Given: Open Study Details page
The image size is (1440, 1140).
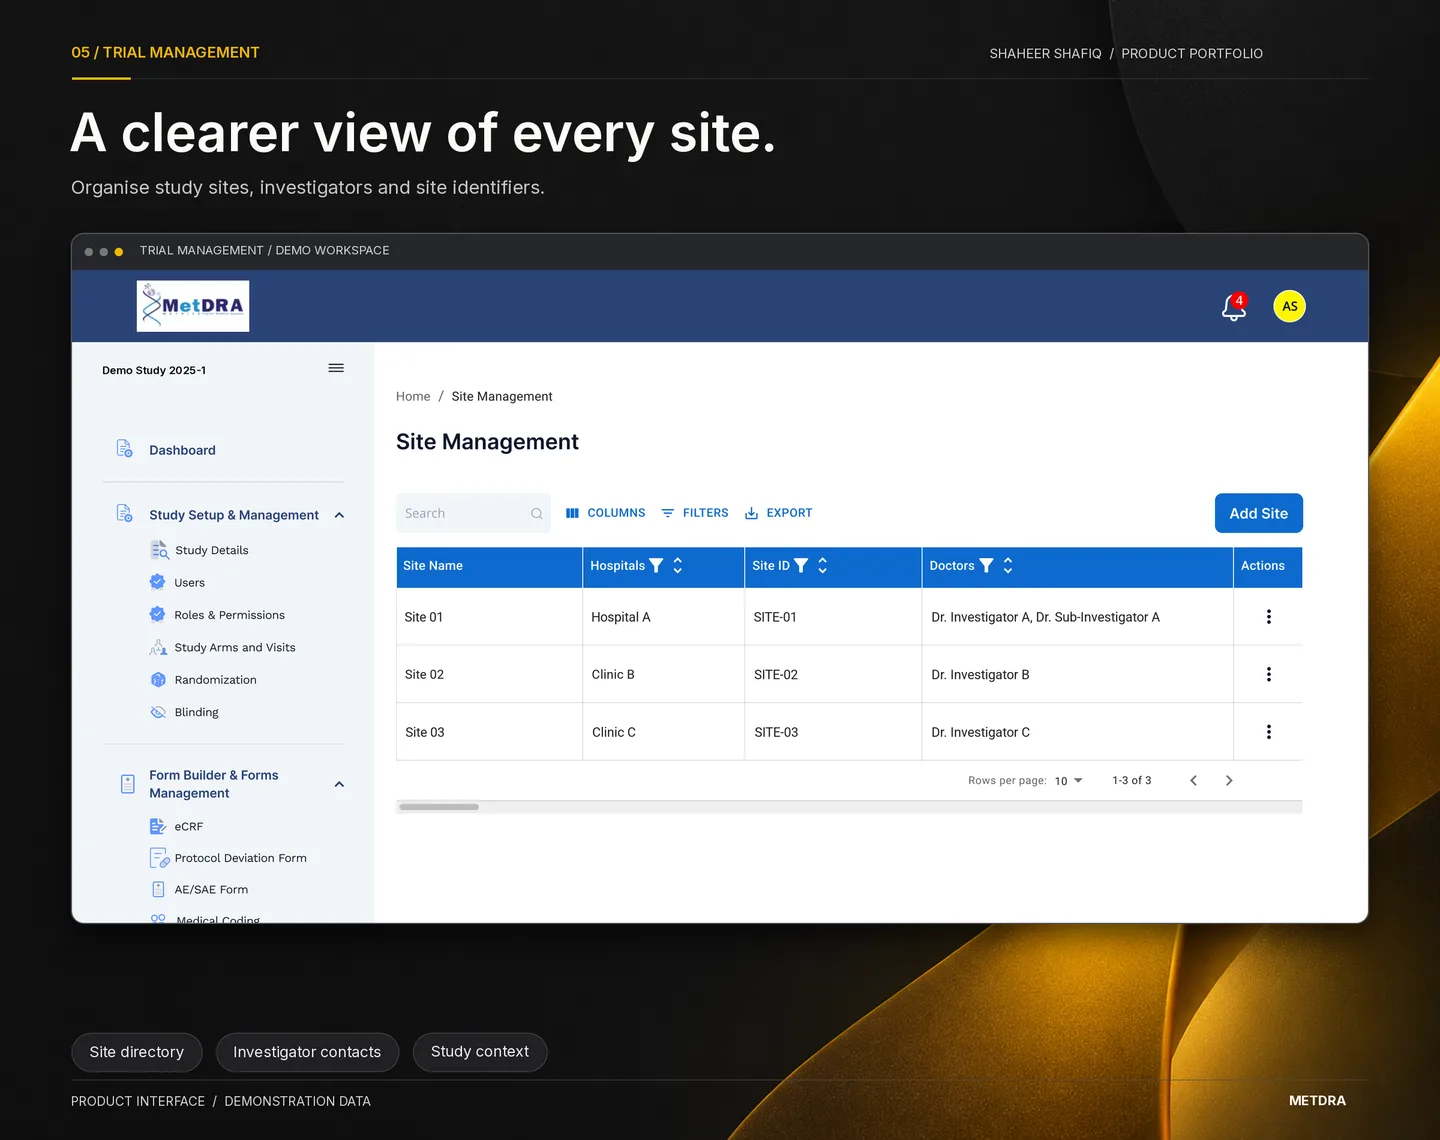Looking at the screenshot, I should click(x=212, y=550).
